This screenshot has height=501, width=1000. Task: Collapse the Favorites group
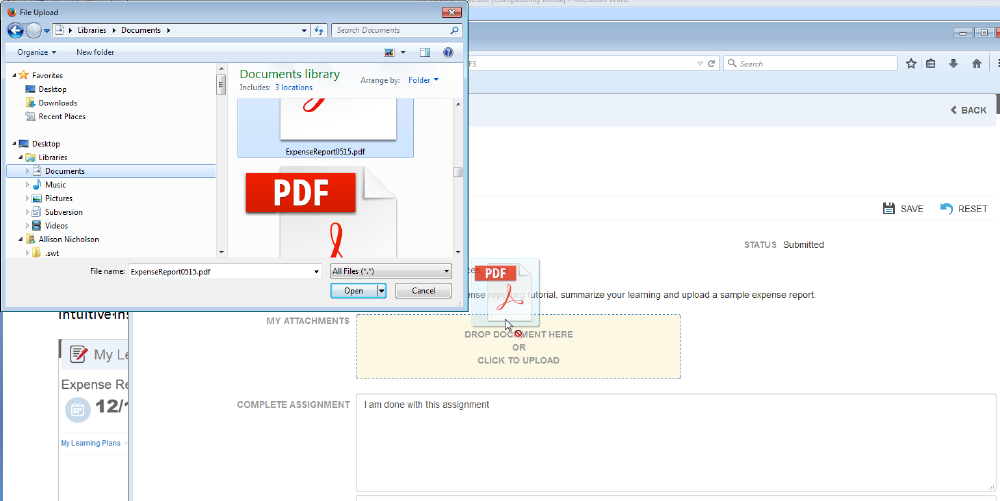click(x=14, y=75)
